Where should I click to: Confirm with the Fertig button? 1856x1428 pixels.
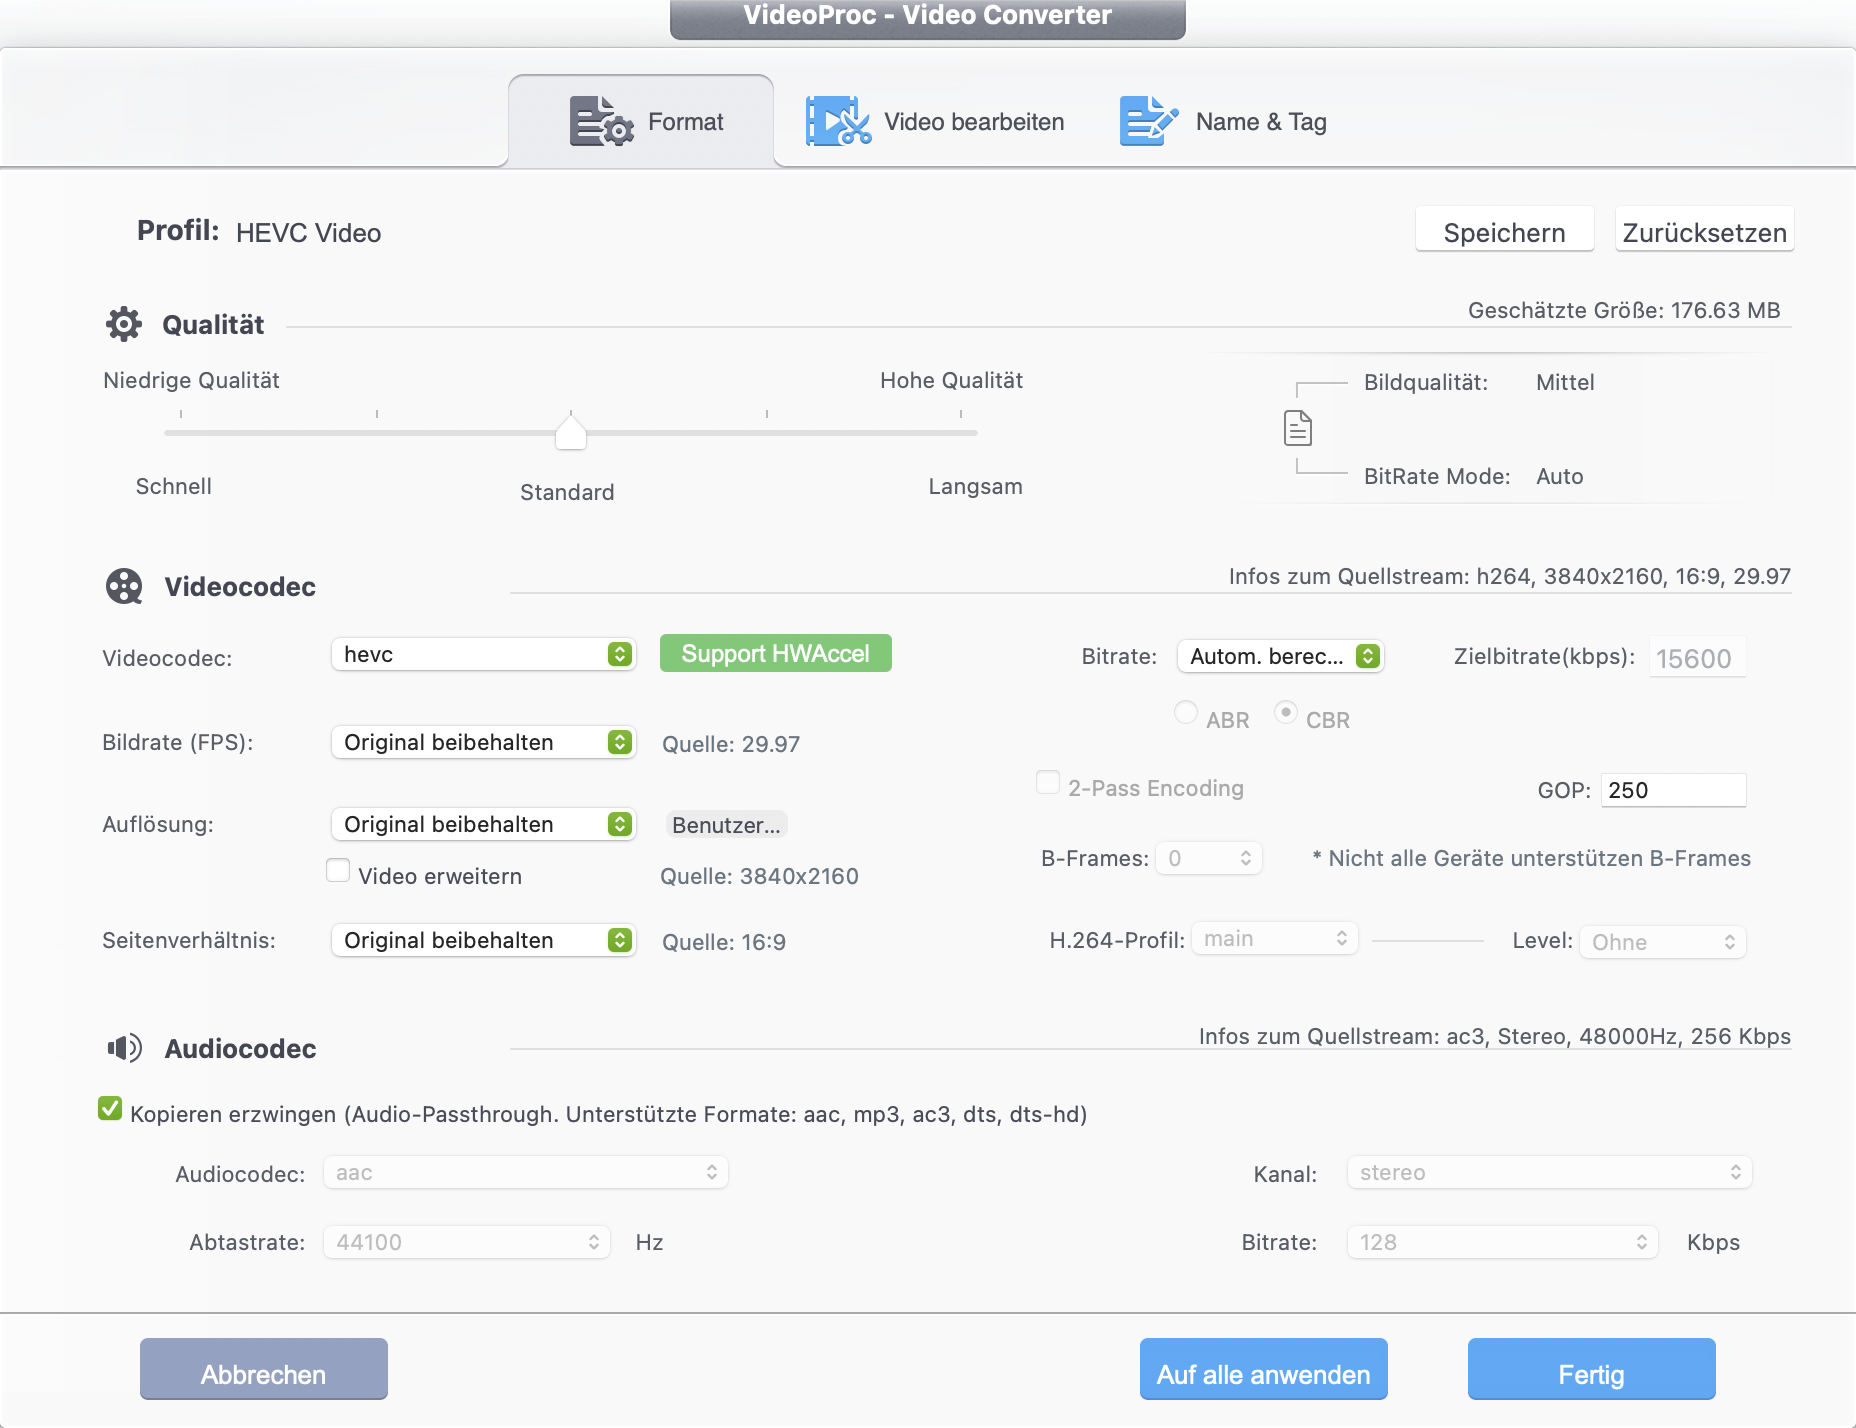click(x=1592, y=1369)
